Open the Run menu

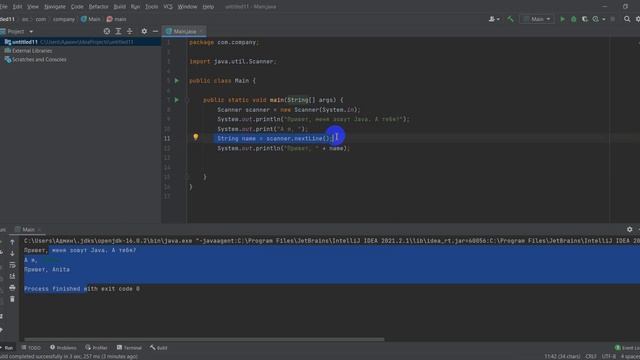[135, 7]
